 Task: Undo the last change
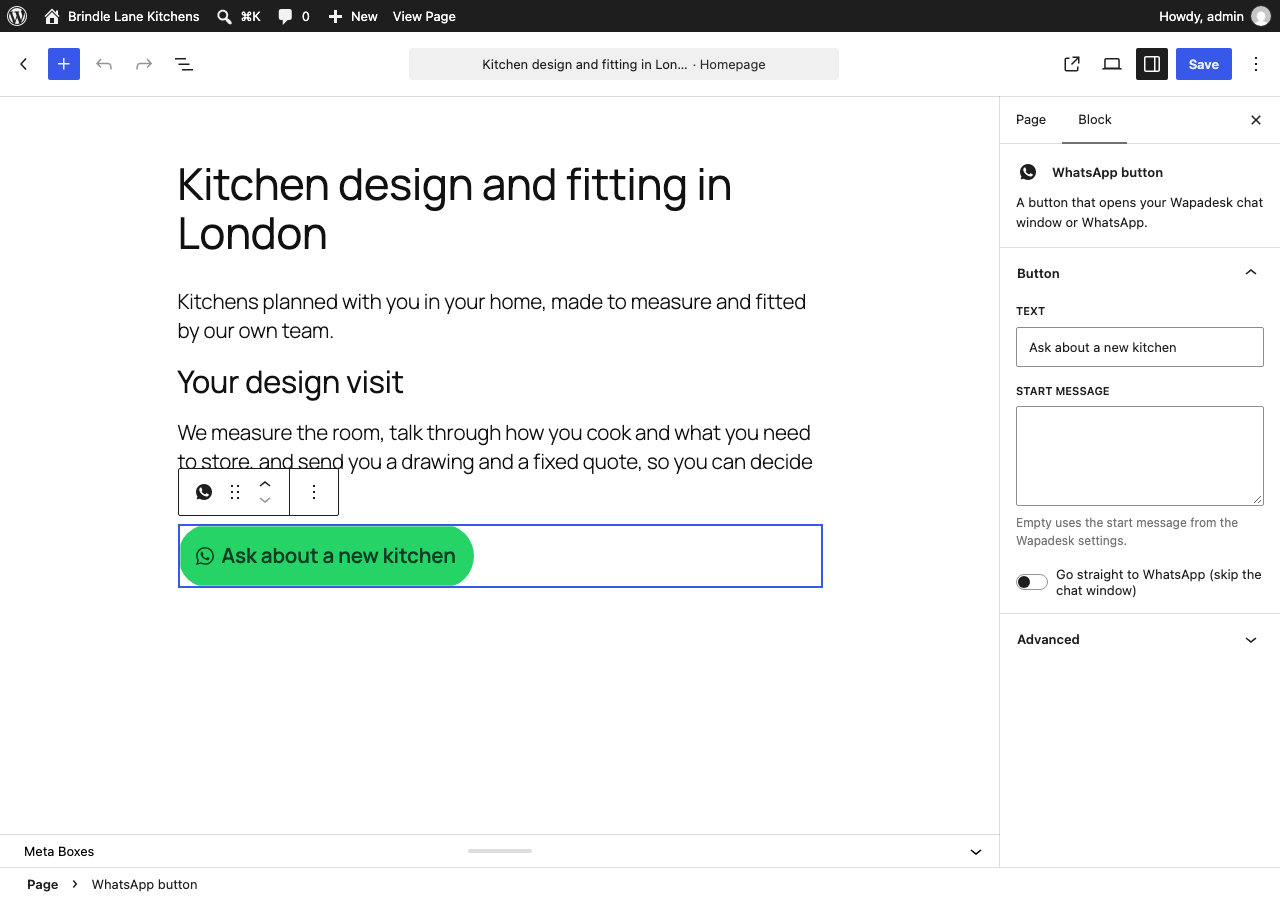click(x=104, y=64)
